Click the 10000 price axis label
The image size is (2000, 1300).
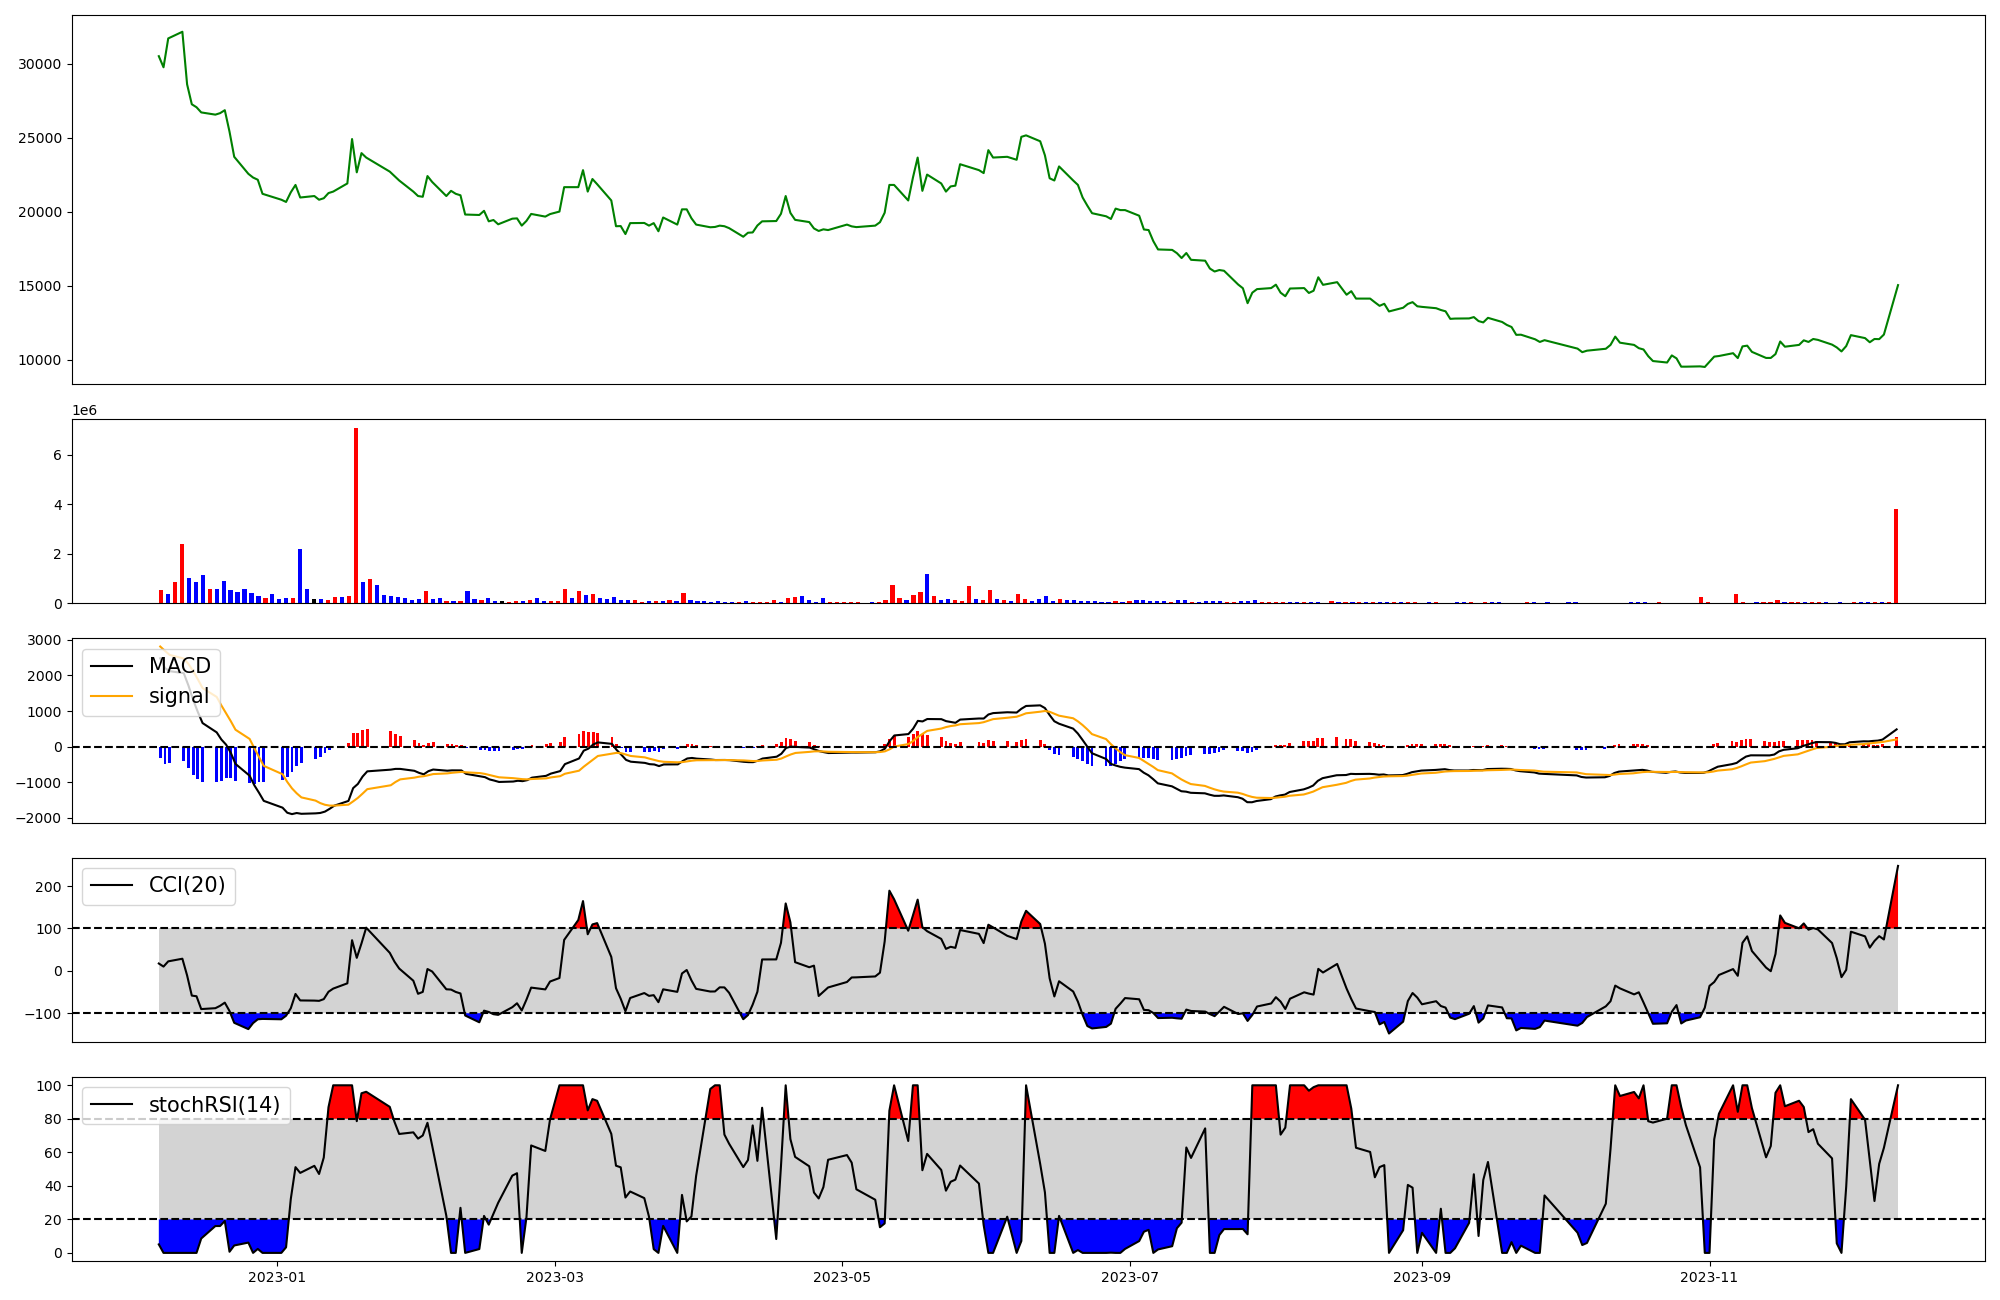pos(40,360)
